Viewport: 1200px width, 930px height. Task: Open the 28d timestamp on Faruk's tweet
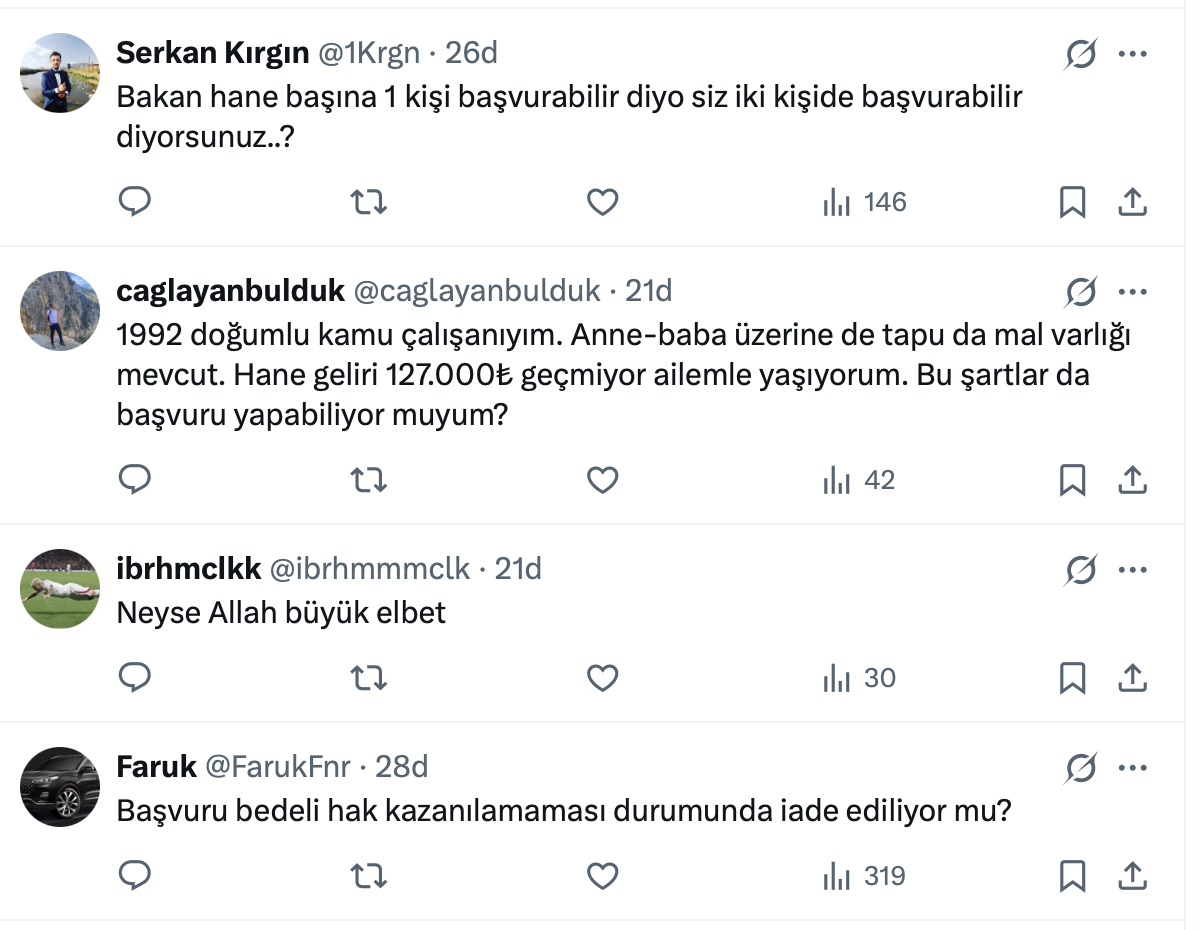tap(402, 767)
